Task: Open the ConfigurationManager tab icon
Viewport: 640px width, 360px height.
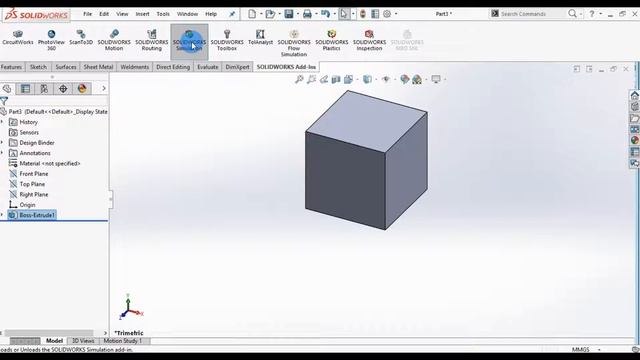Action: [x=44, y=89]
